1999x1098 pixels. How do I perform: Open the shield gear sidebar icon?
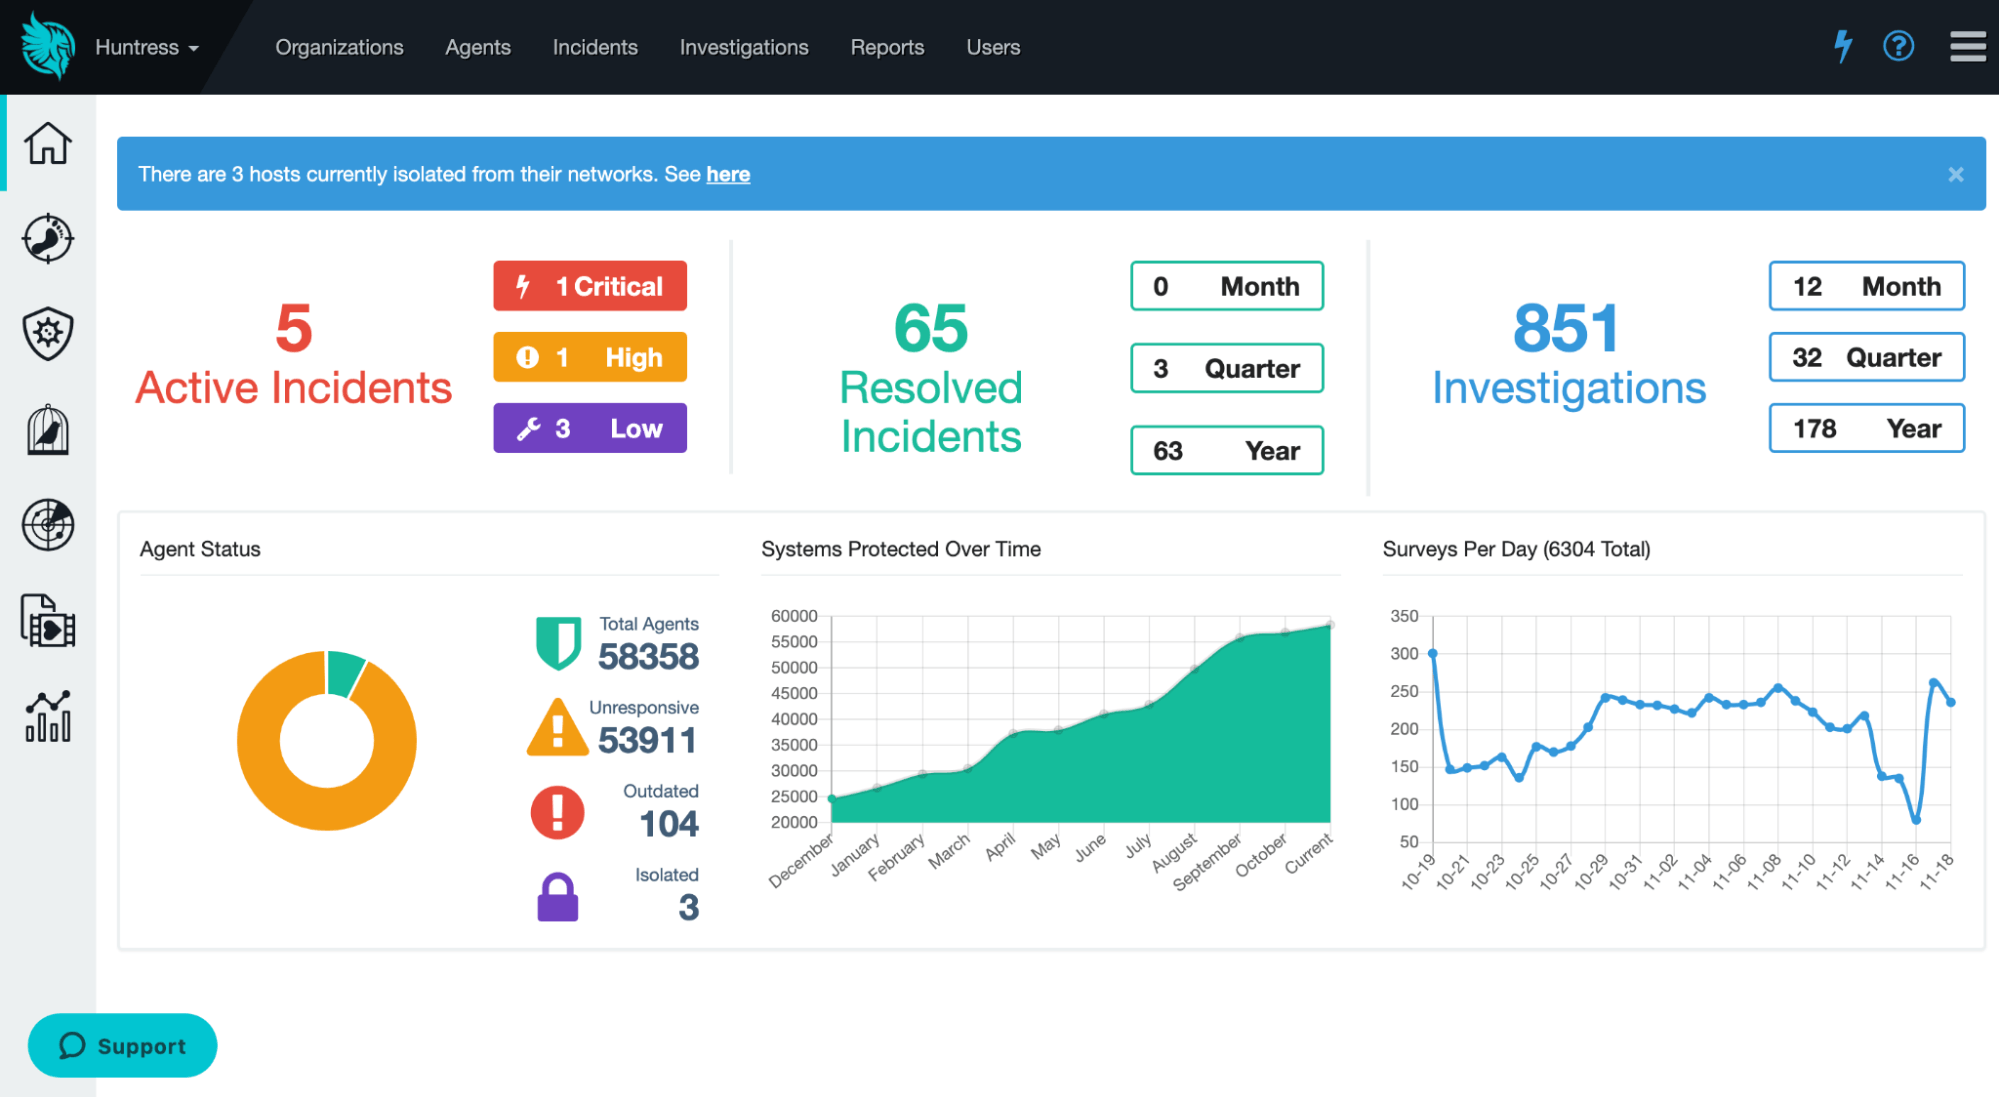pyautogui.click(x=48, y=333)
